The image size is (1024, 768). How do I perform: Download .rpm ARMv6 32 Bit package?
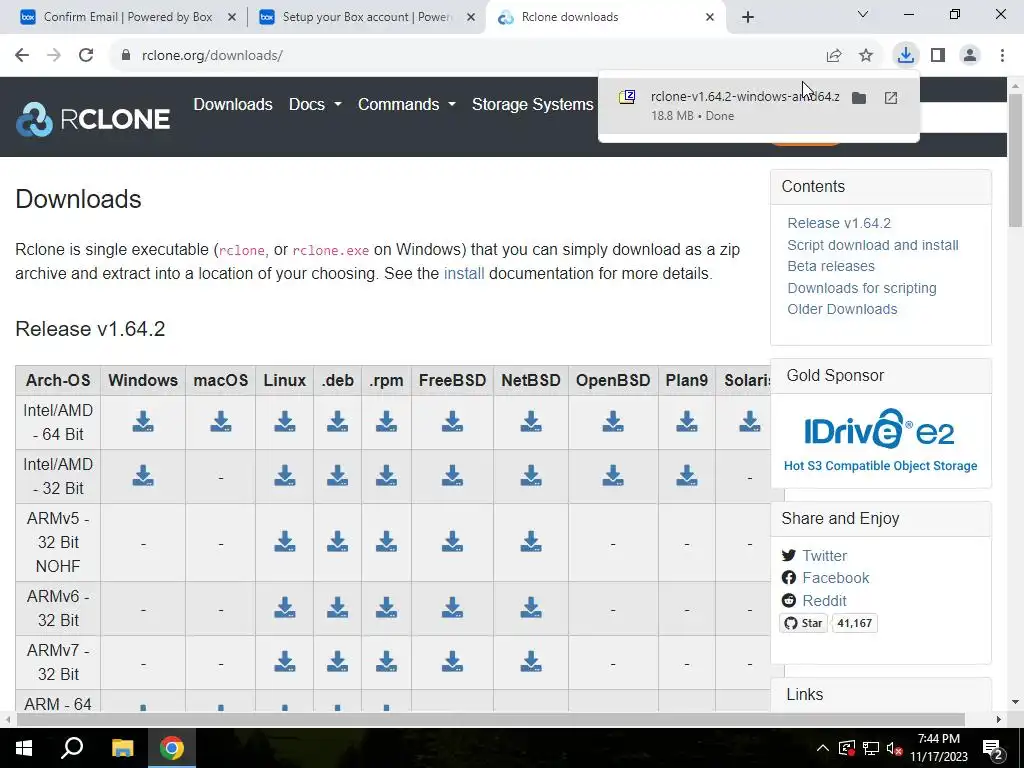(387, 608)
